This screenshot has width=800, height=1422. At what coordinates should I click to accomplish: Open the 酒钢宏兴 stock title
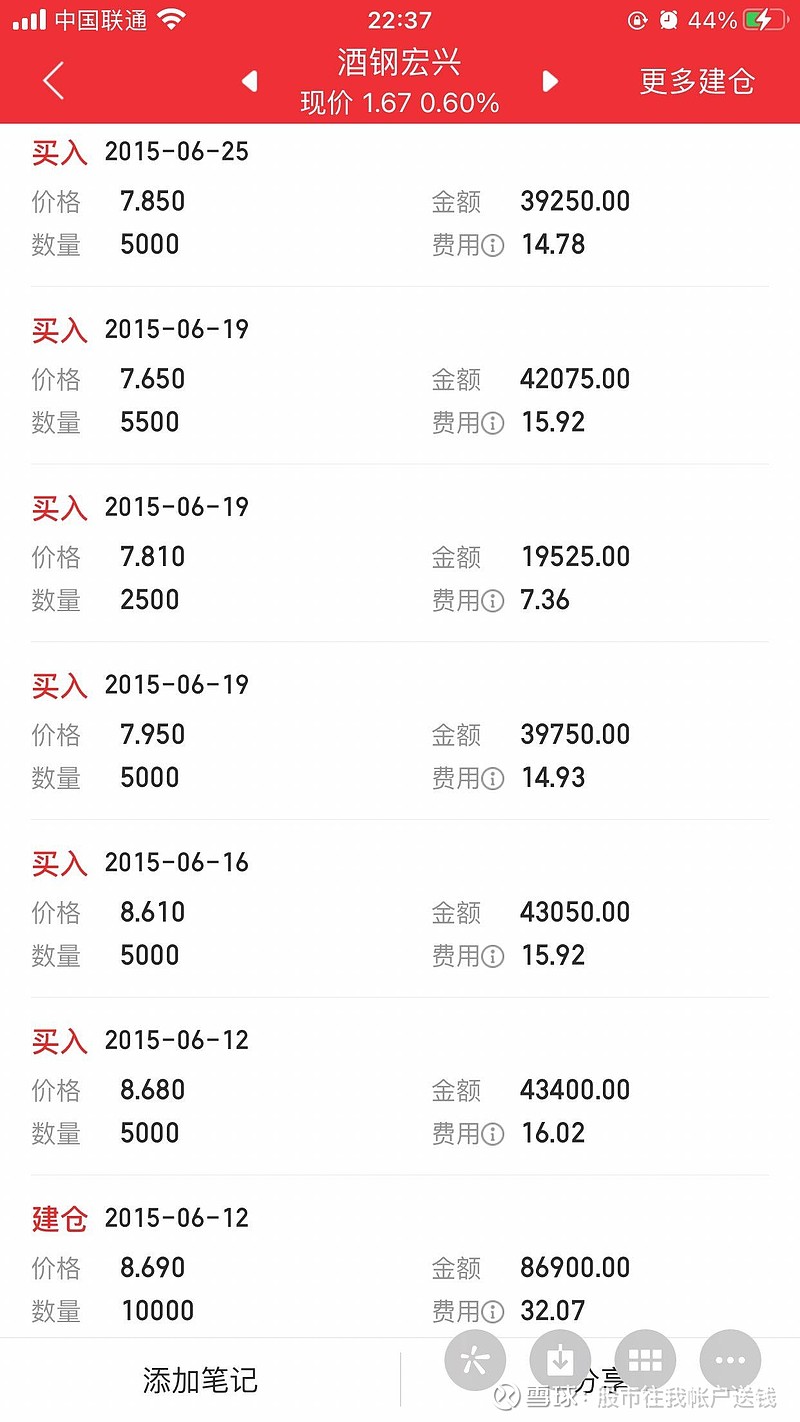click(x=399, y=63)
